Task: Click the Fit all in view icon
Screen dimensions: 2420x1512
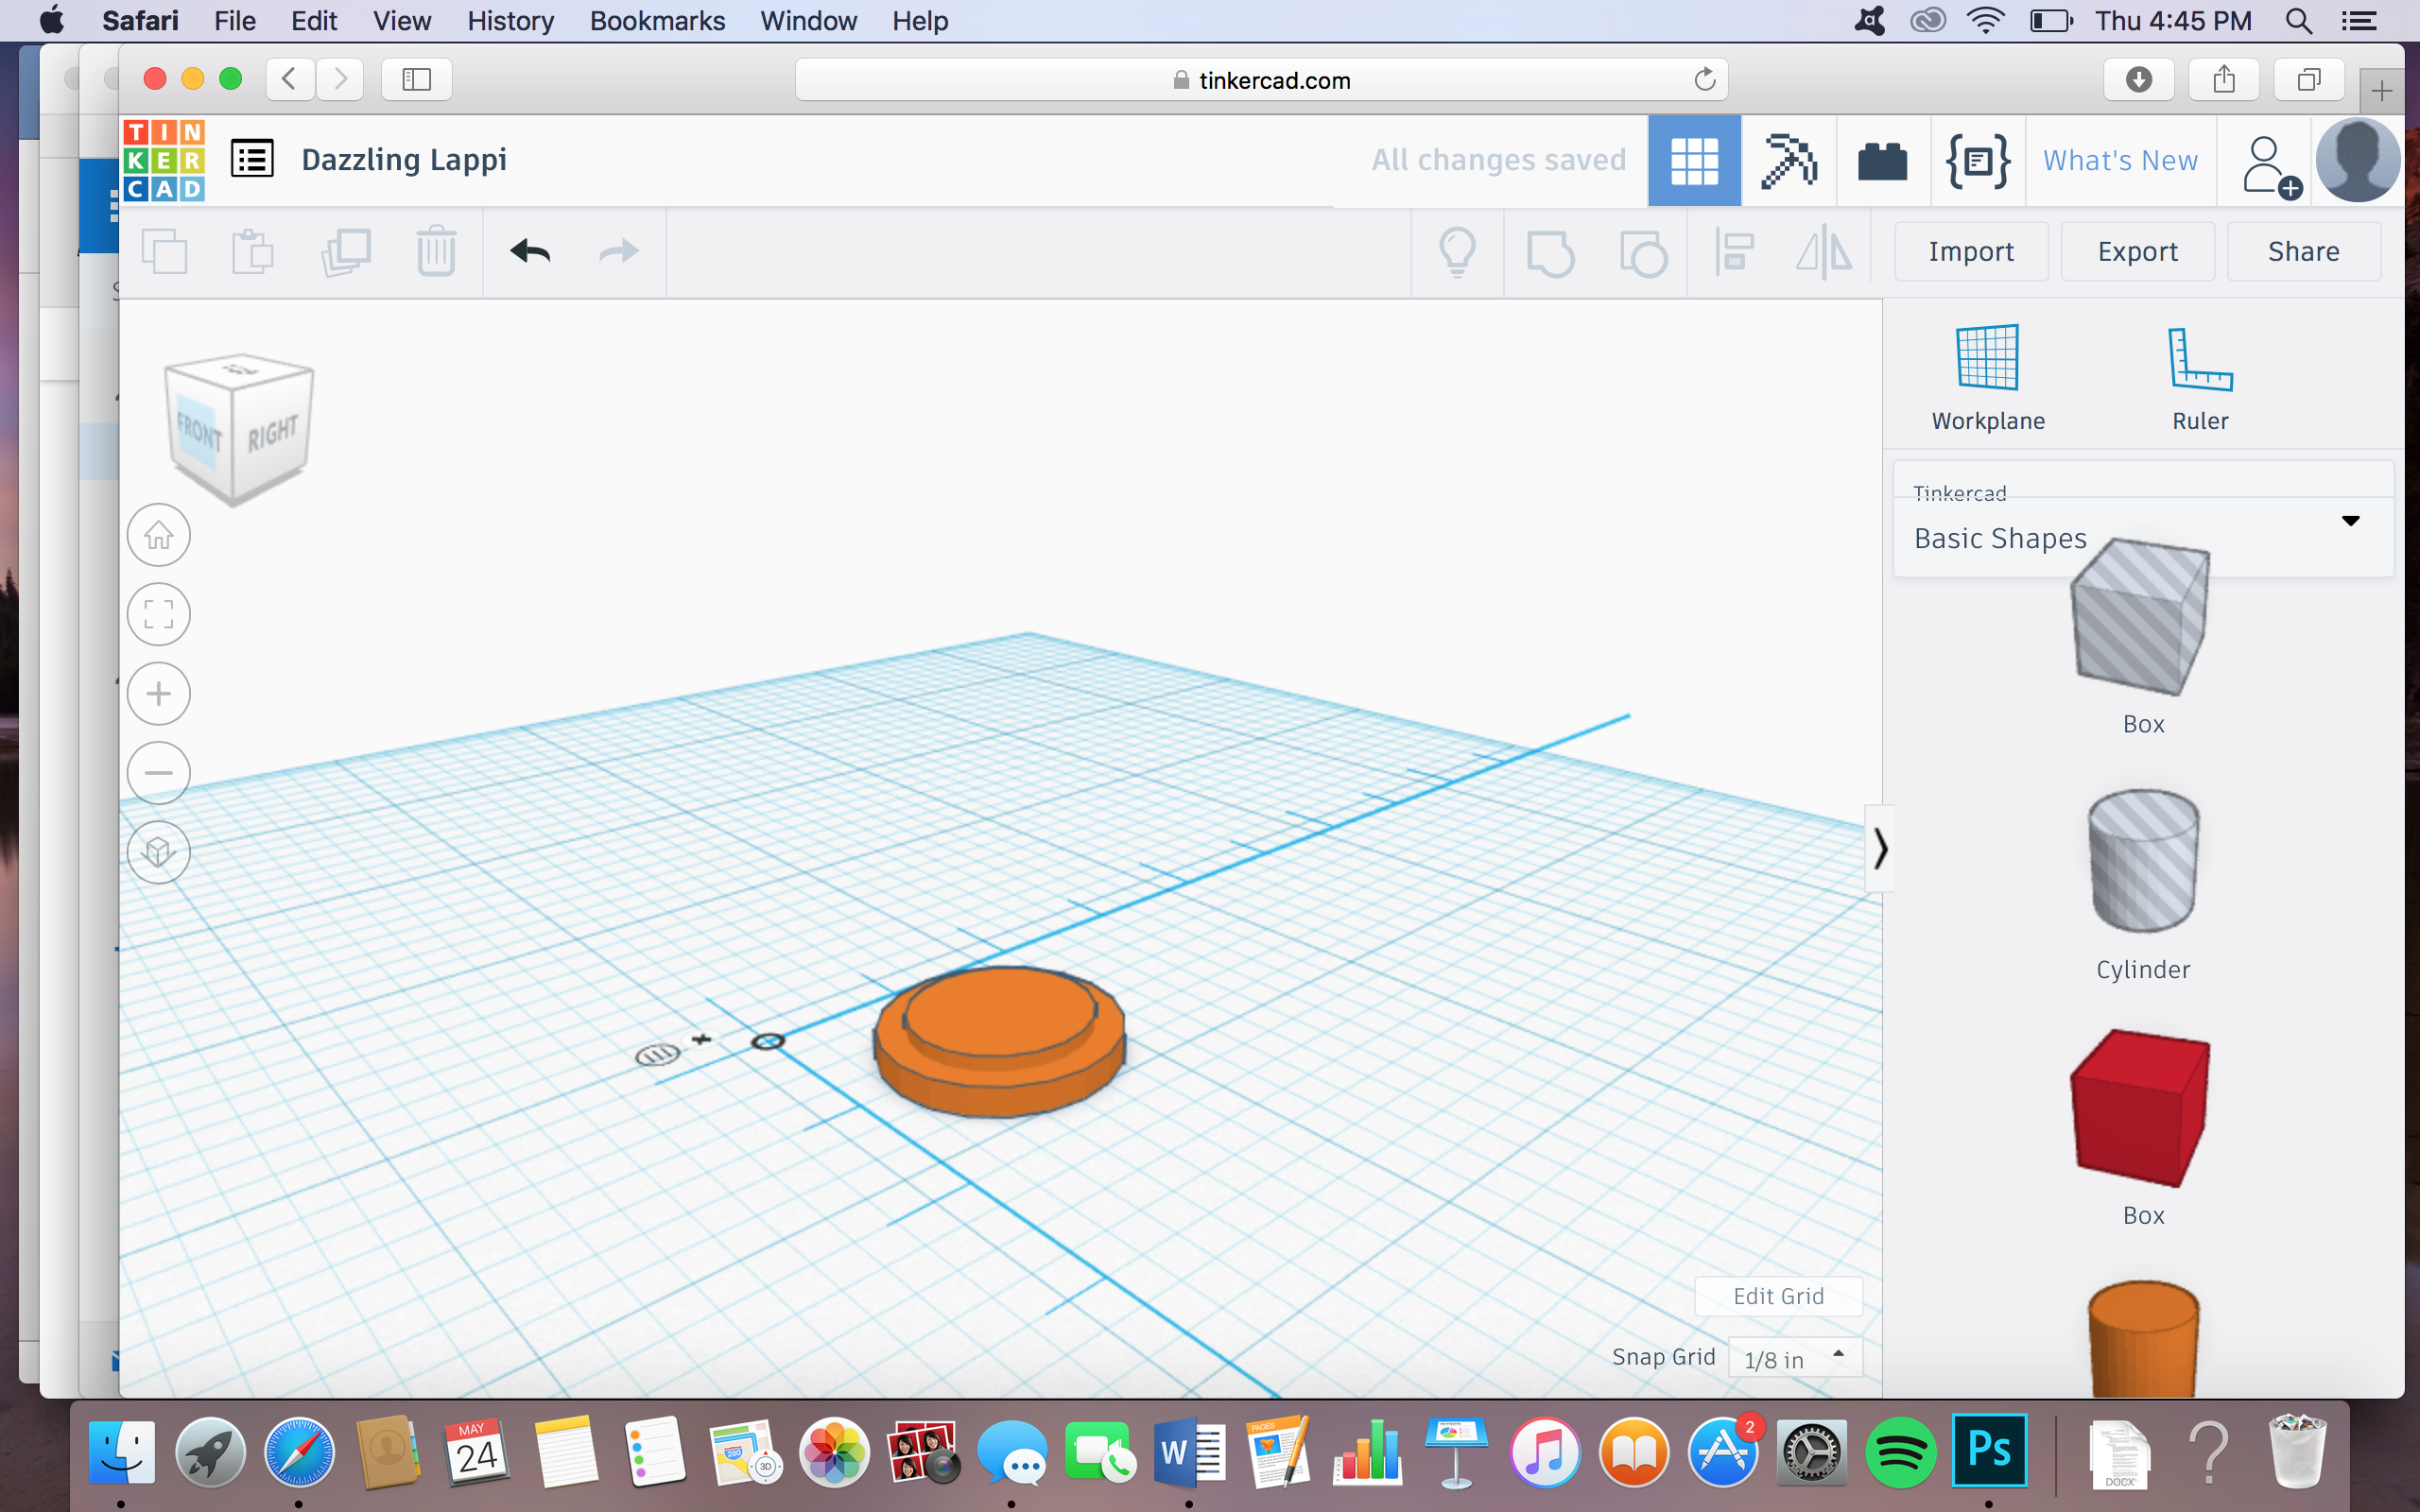Action: coord(159,614)
